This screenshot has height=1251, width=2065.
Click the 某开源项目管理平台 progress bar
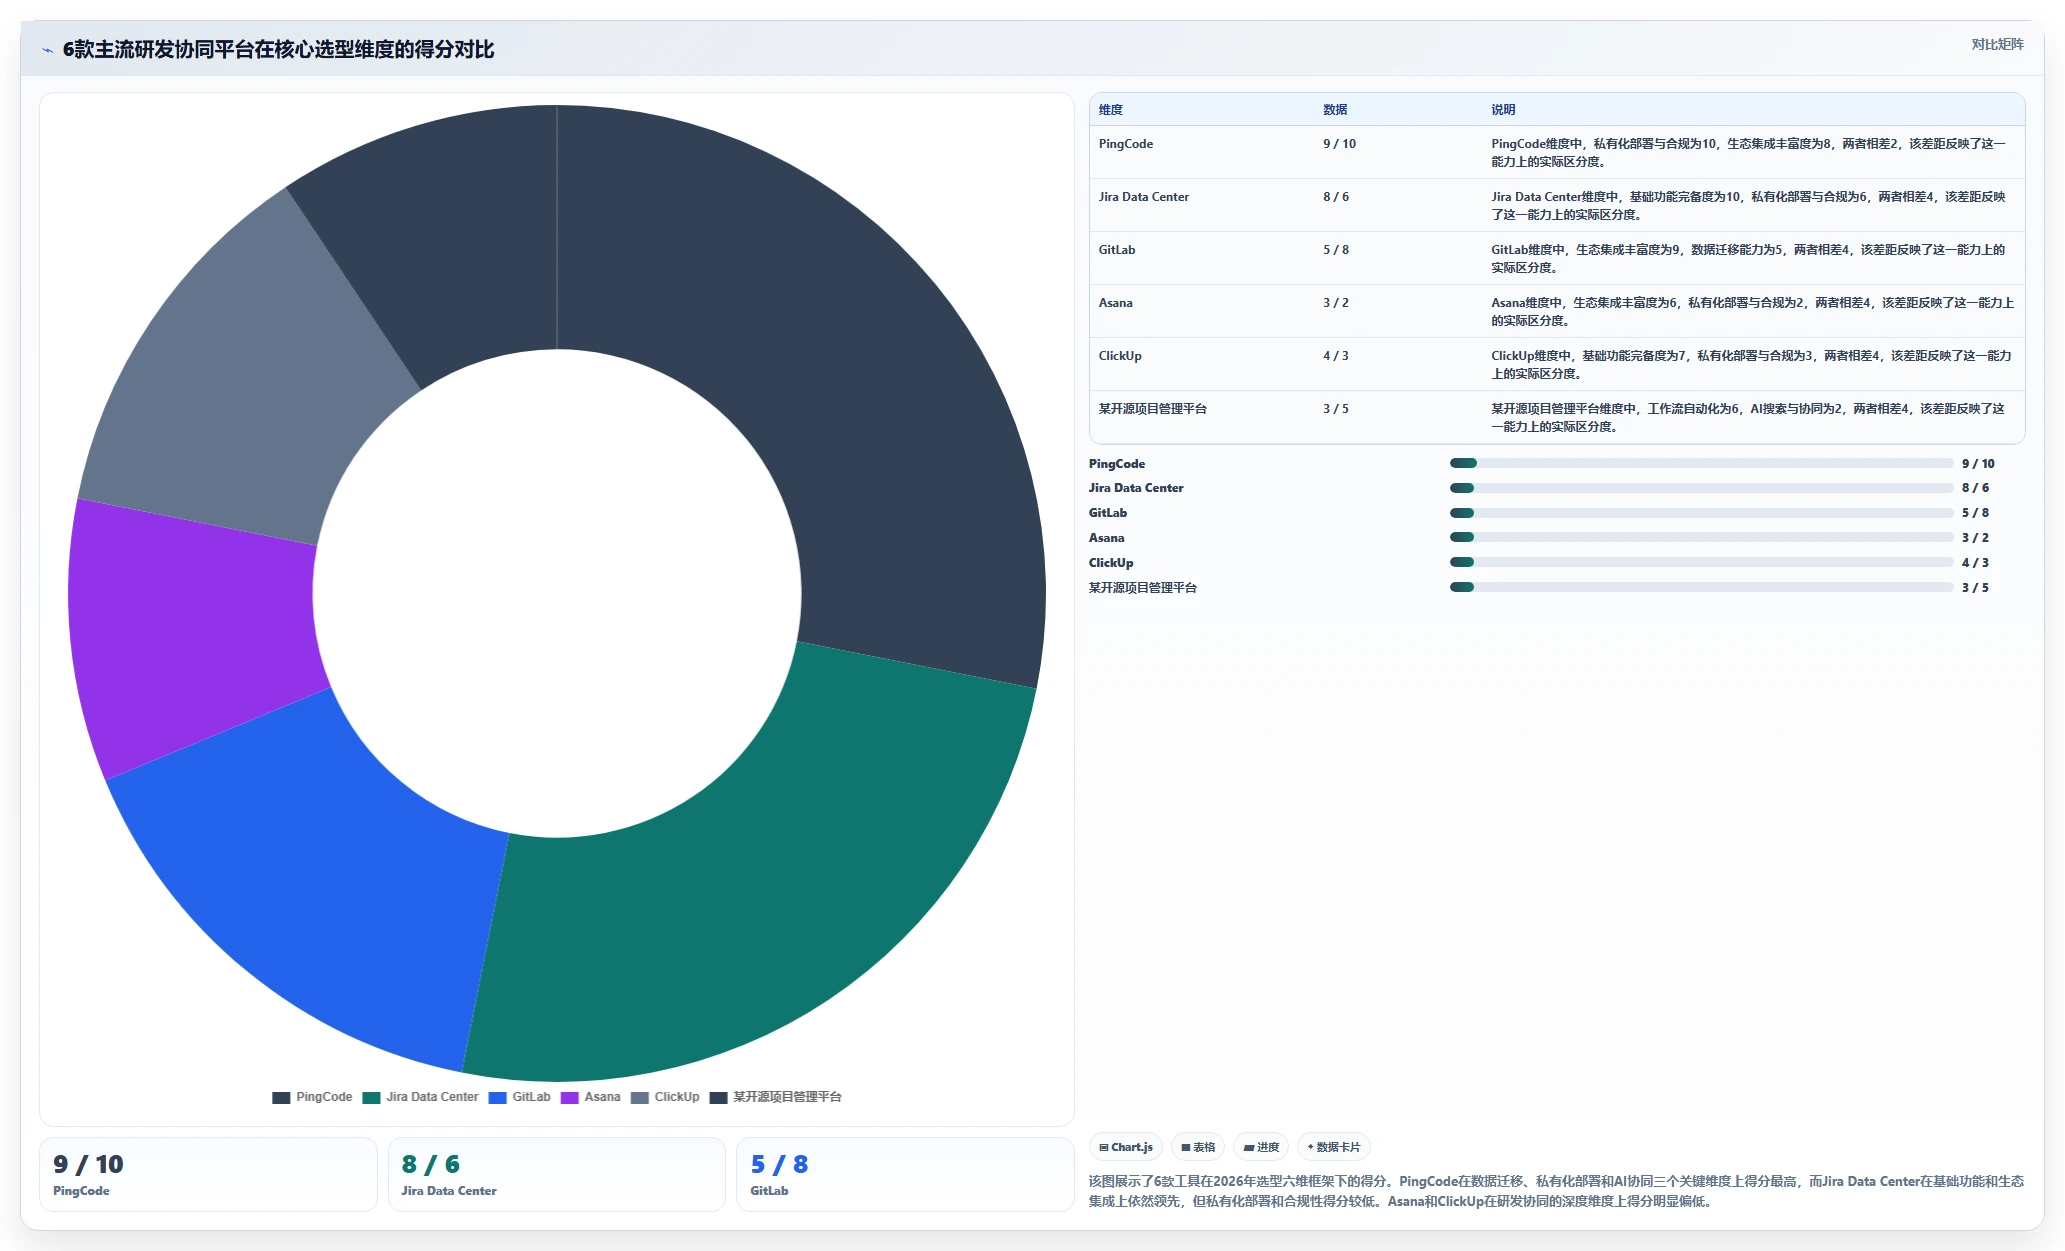tap(1701, 587)
